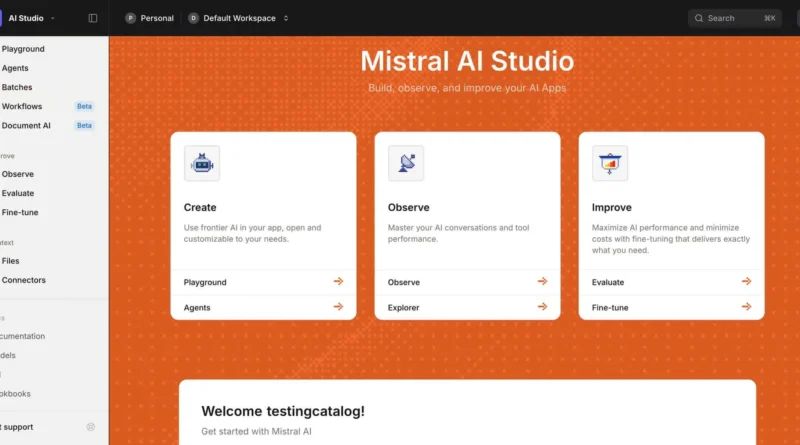Viewport: 800px width, 445px height.
Task: Click the Create card heading
Action: [x=200, y=207]
